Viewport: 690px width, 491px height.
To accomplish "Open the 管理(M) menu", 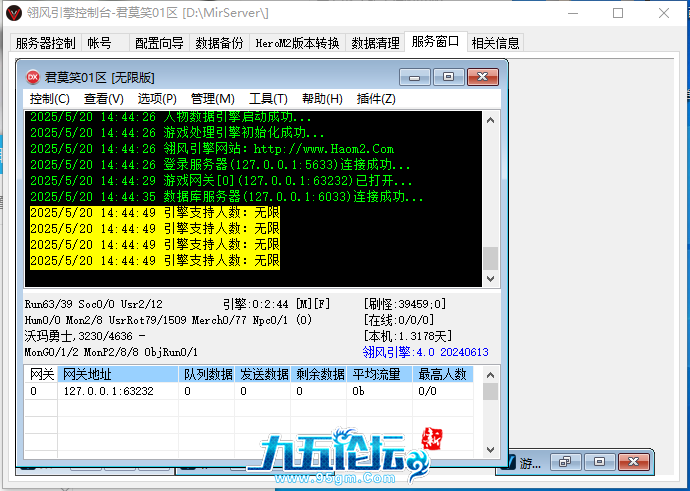I will pos(213,99).
